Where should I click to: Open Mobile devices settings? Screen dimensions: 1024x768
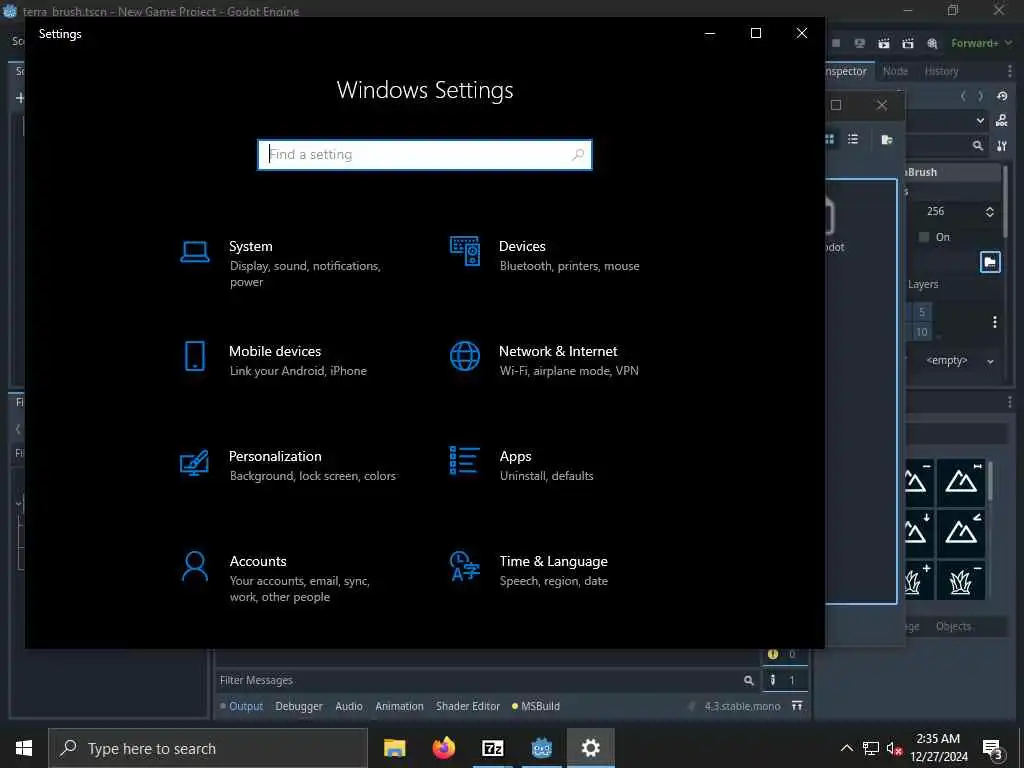(274, 360)
